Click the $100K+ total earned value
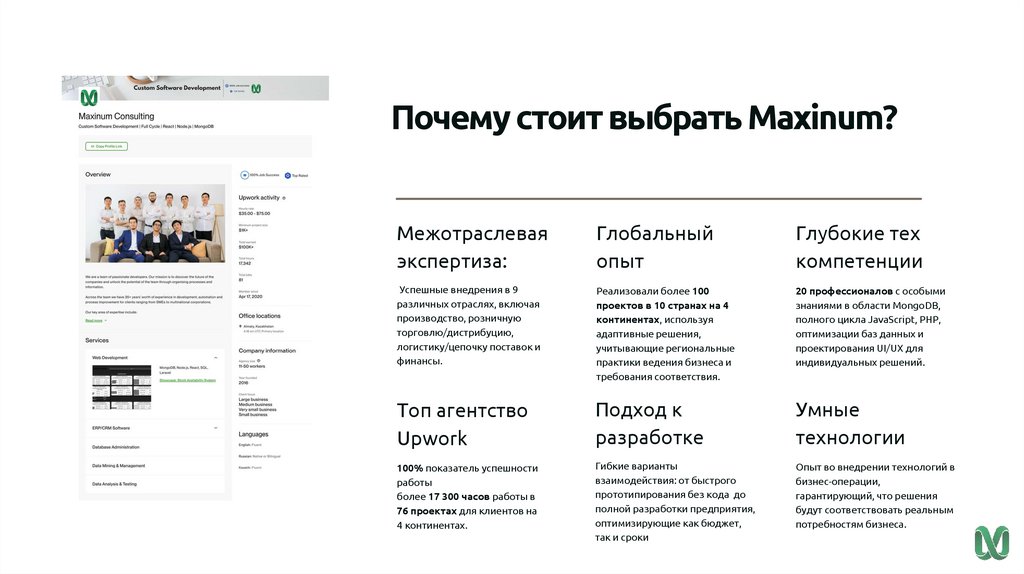This screenshot has height=574, width=1024. coord(246,247)
